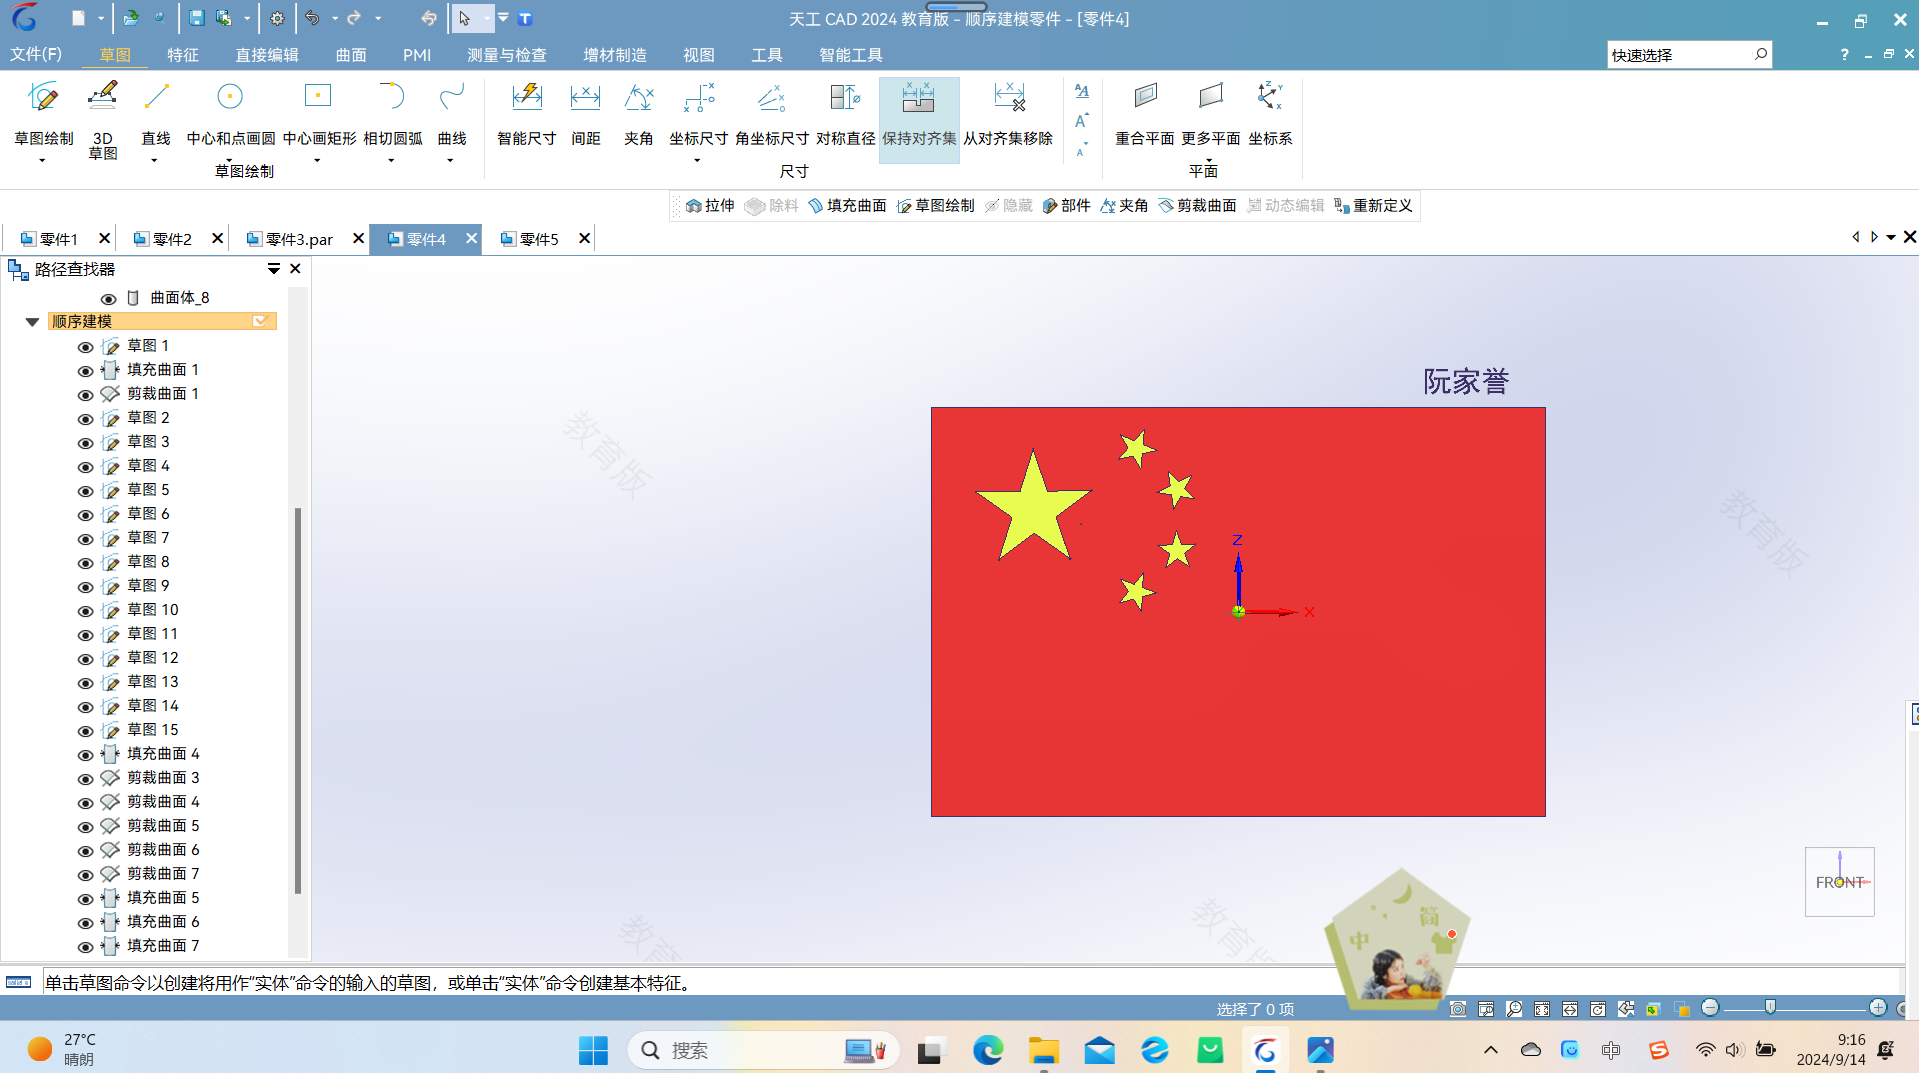
Task: Click the redo arrow icon
Action: [x=354, y=18]
